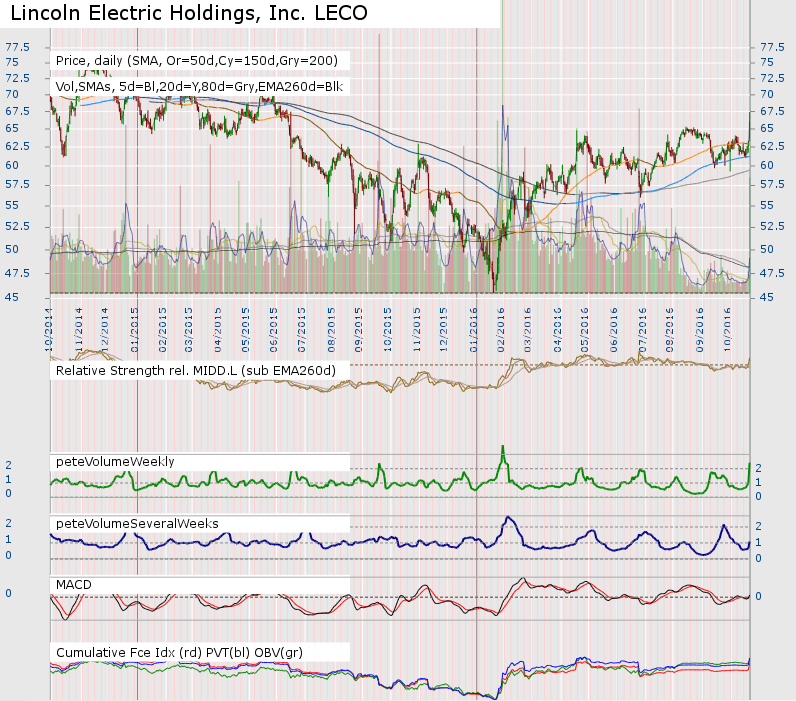
Task: Pick the 05/2015 date label
Action: coord(246,329)
